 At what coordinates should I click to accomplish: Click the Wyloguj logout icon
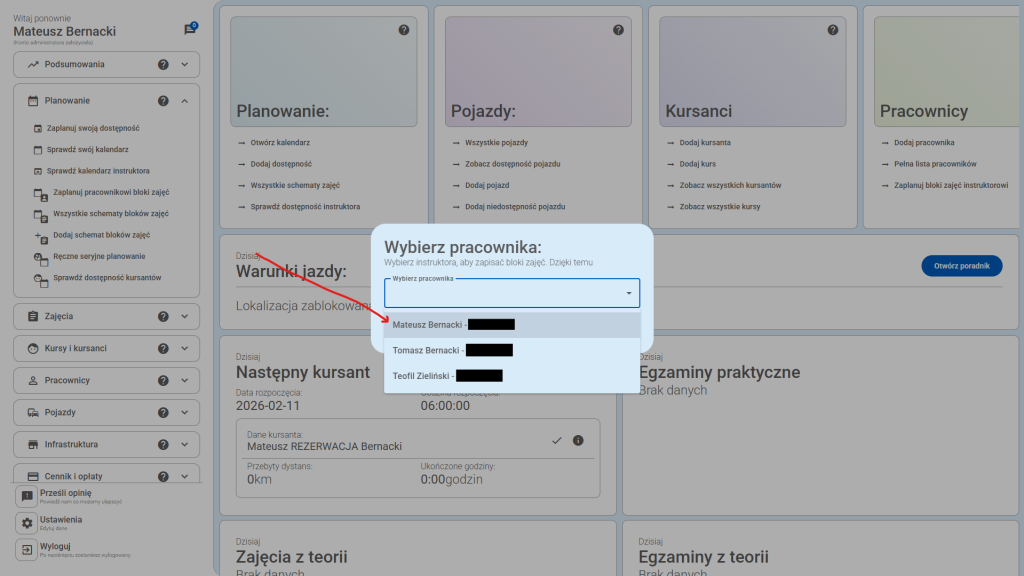27,549
